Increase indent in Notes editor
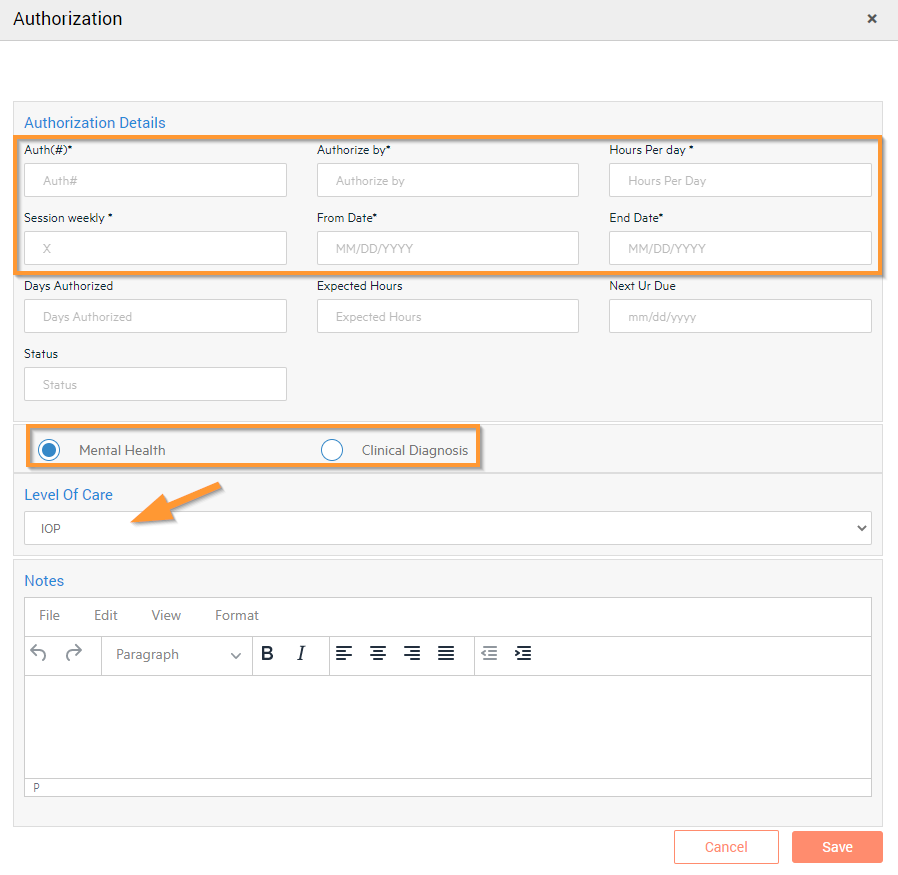898x875 pixels. 523,654
